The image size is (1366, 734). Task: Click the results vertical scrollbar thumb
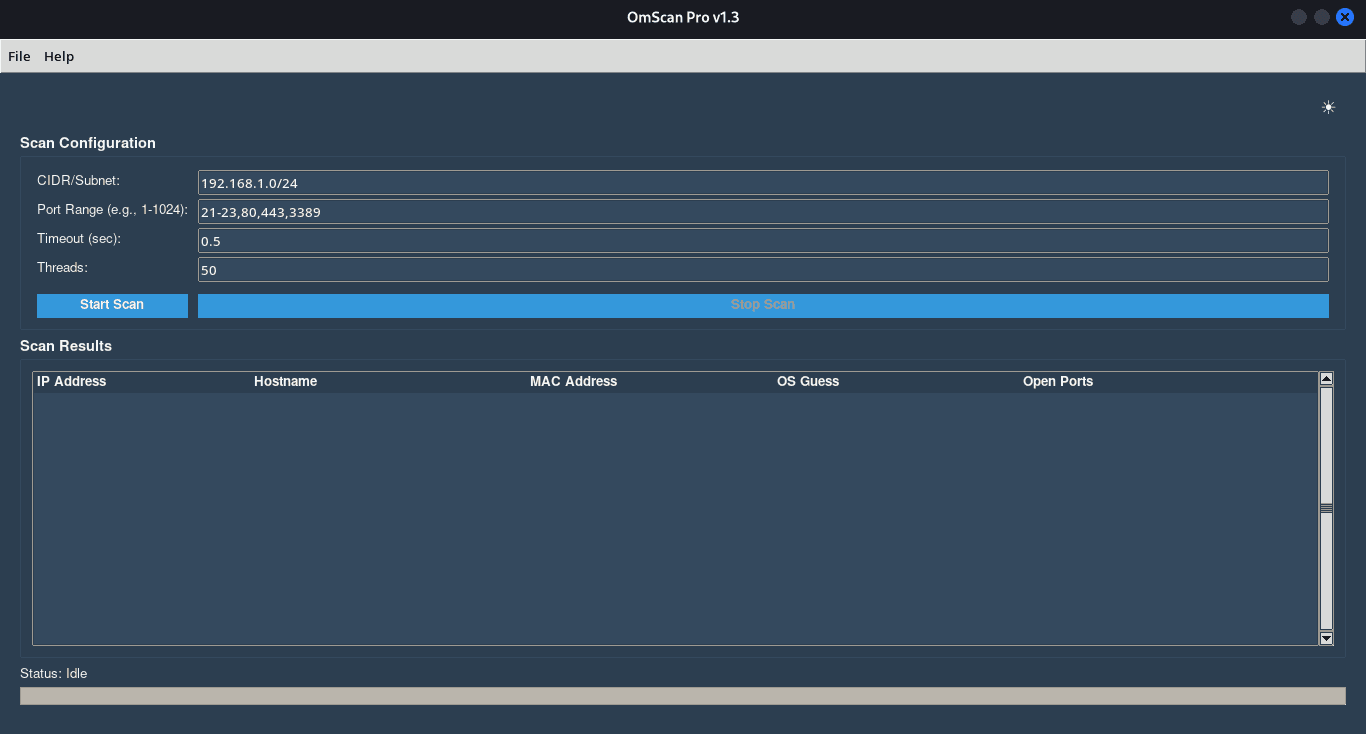(x=1327, y=508)
